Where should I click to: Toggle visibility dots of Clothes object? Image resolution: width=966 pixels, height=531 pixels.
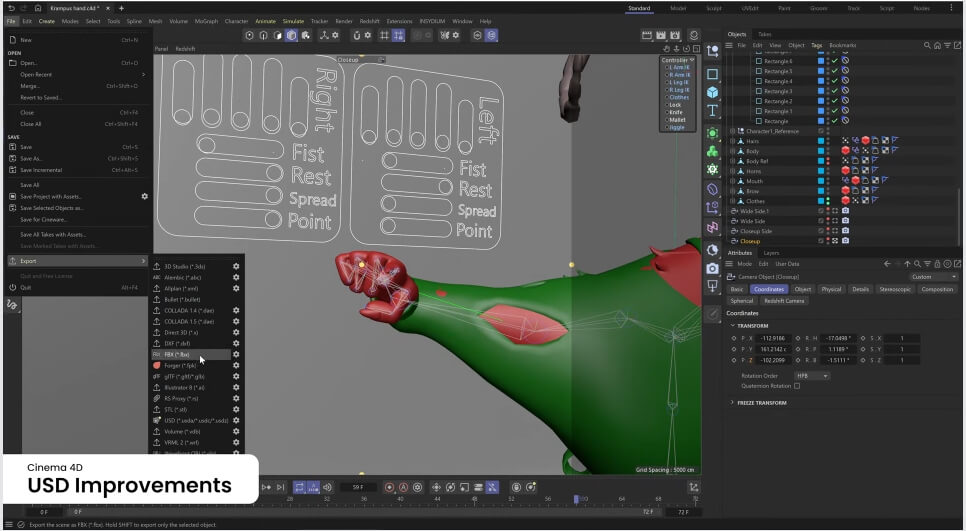tap(828, 201)
